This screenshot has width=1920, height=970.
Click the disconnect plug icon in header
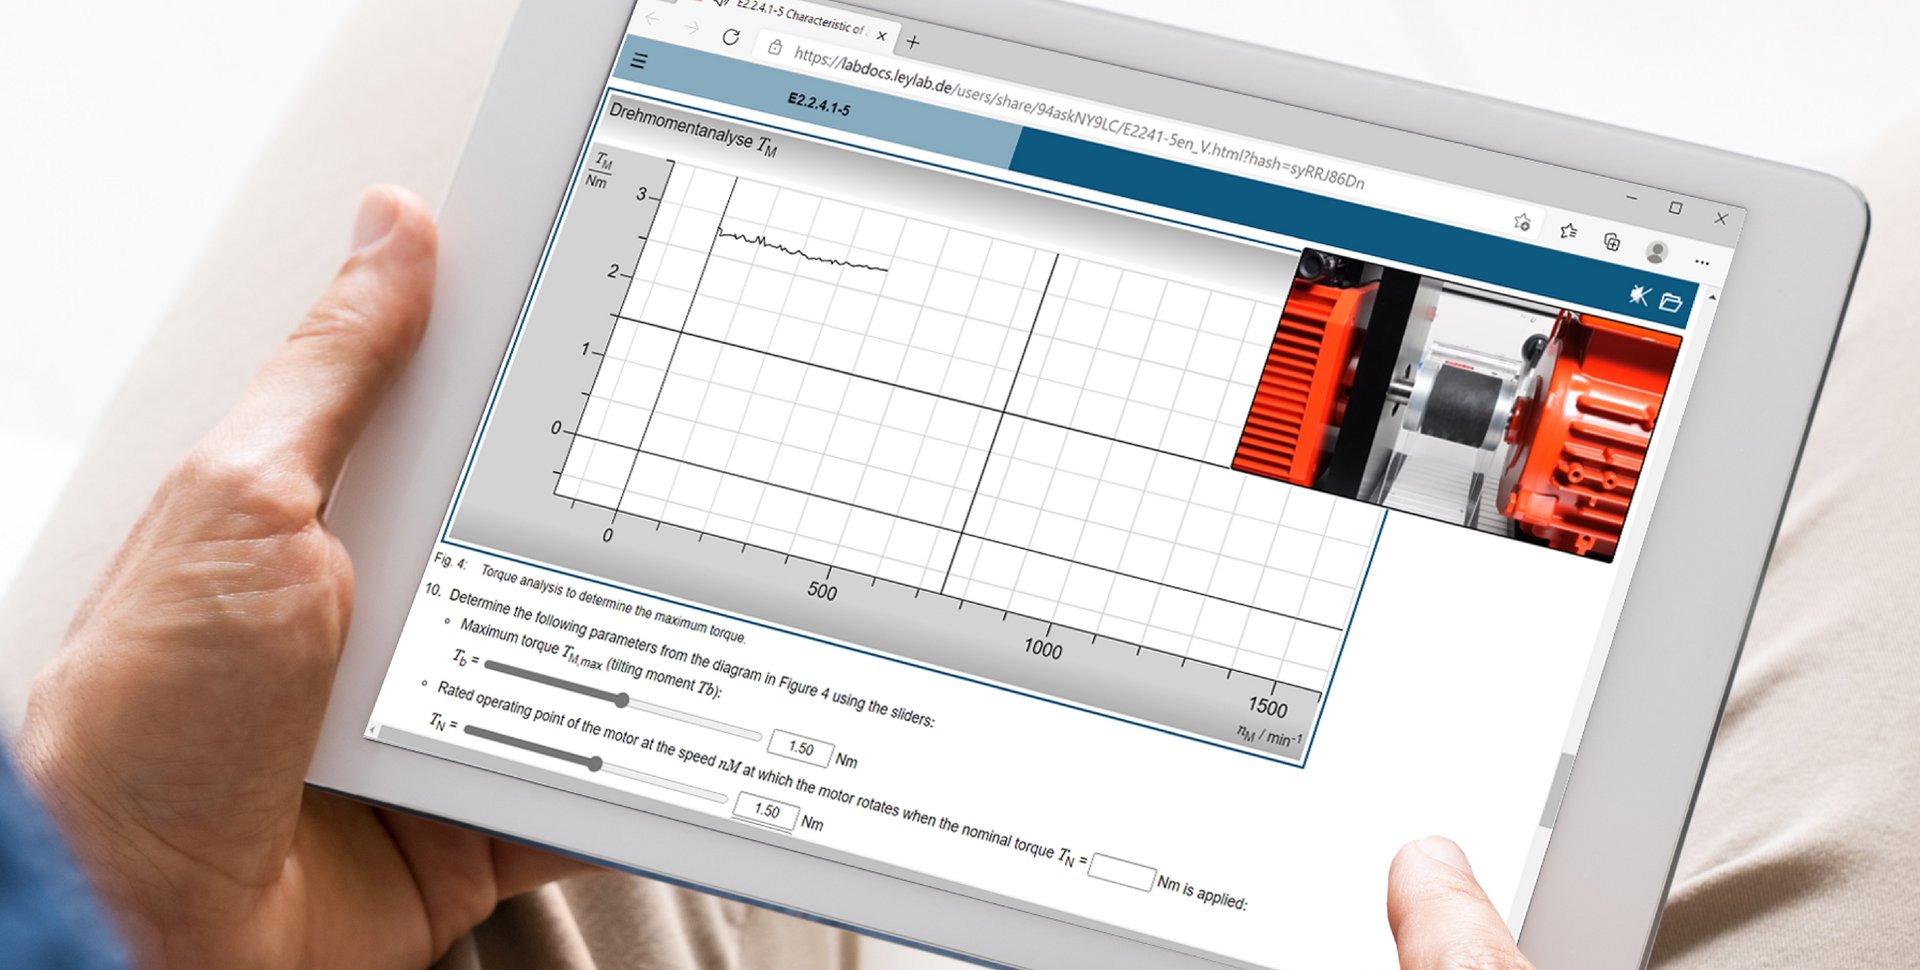click(x=1638, y=294)
